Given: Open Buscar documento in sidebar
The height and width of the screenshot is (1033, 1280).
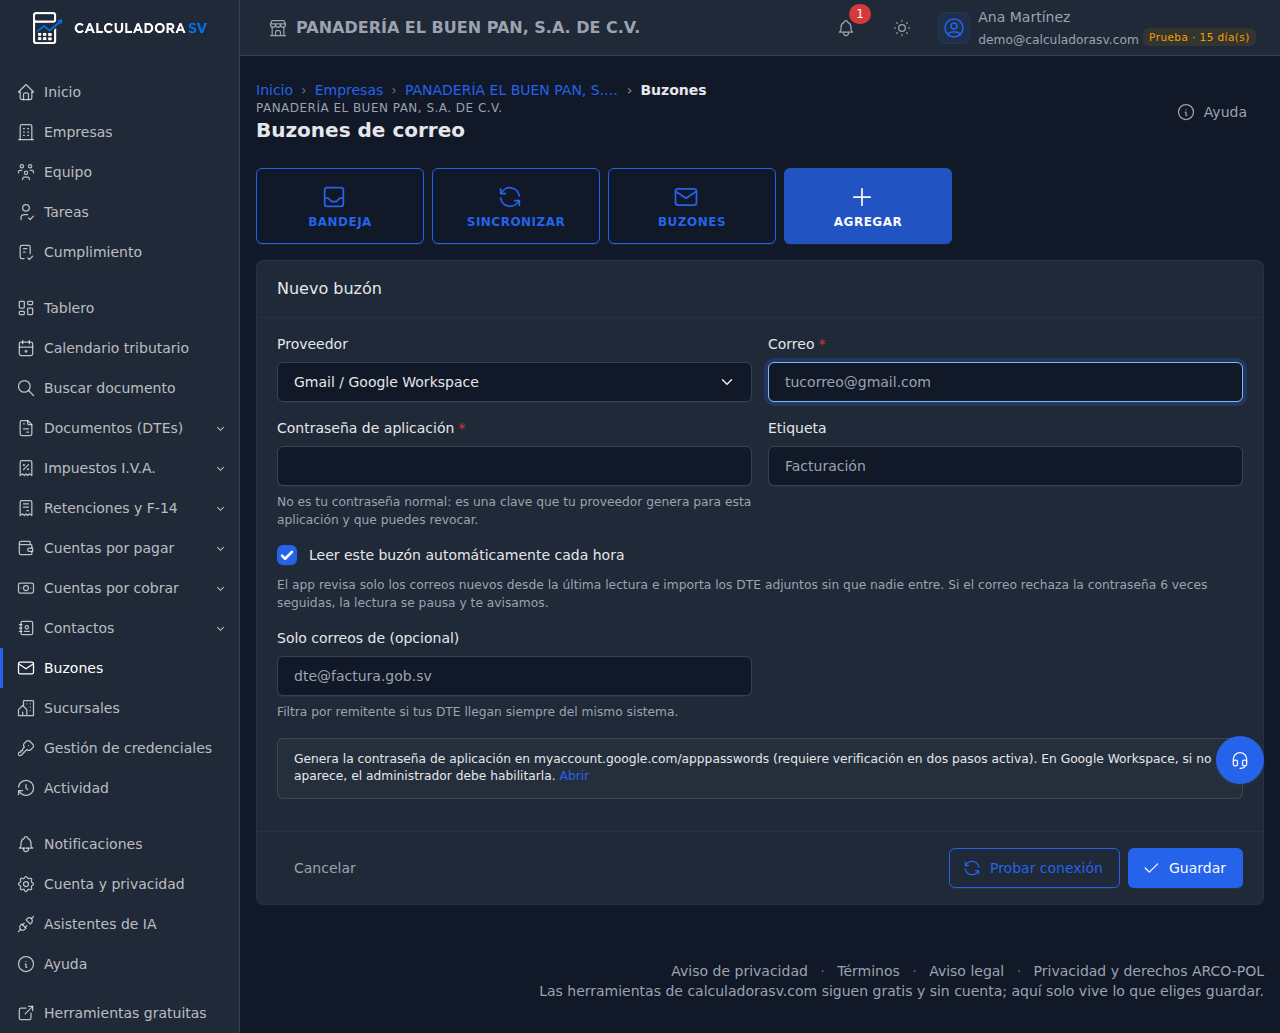Looking at the screenshot, I should (120, 388).
